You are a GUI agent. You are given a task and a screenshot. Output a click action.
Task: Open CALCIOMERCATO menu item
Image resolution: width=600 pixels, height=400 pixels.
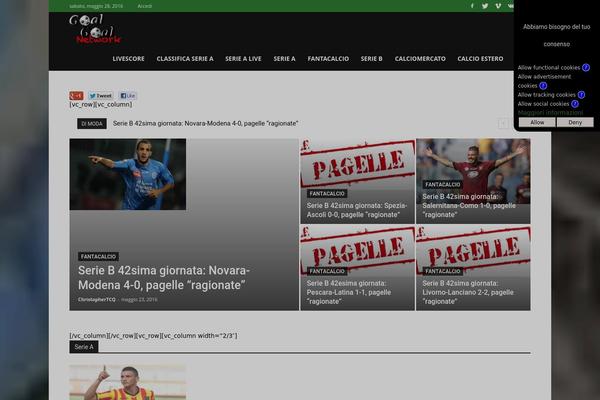420,59
